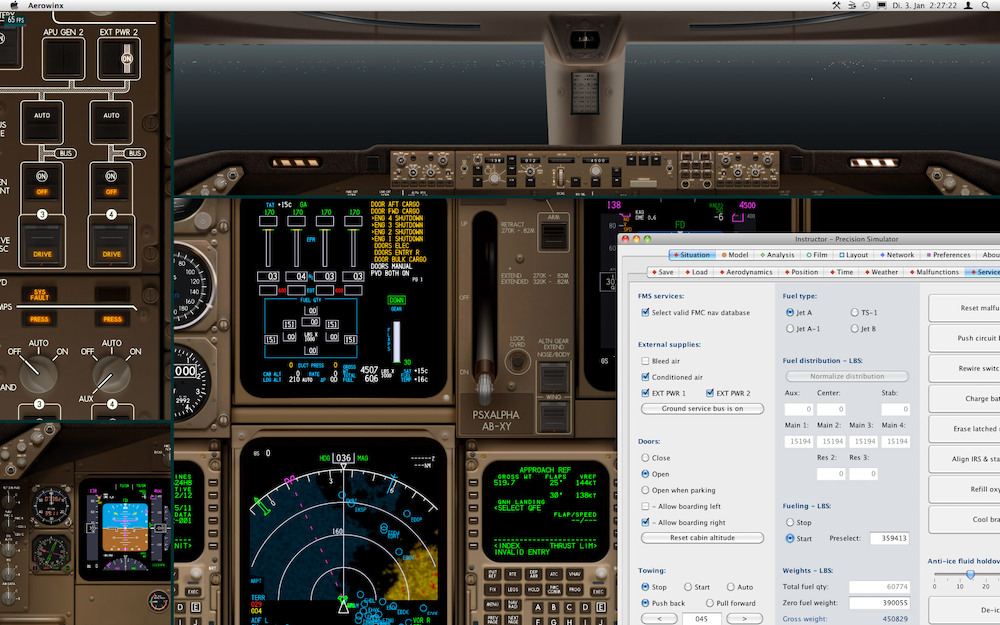
Task: Click the fueling Preselect field 359413
Action: tap(889, 538)
